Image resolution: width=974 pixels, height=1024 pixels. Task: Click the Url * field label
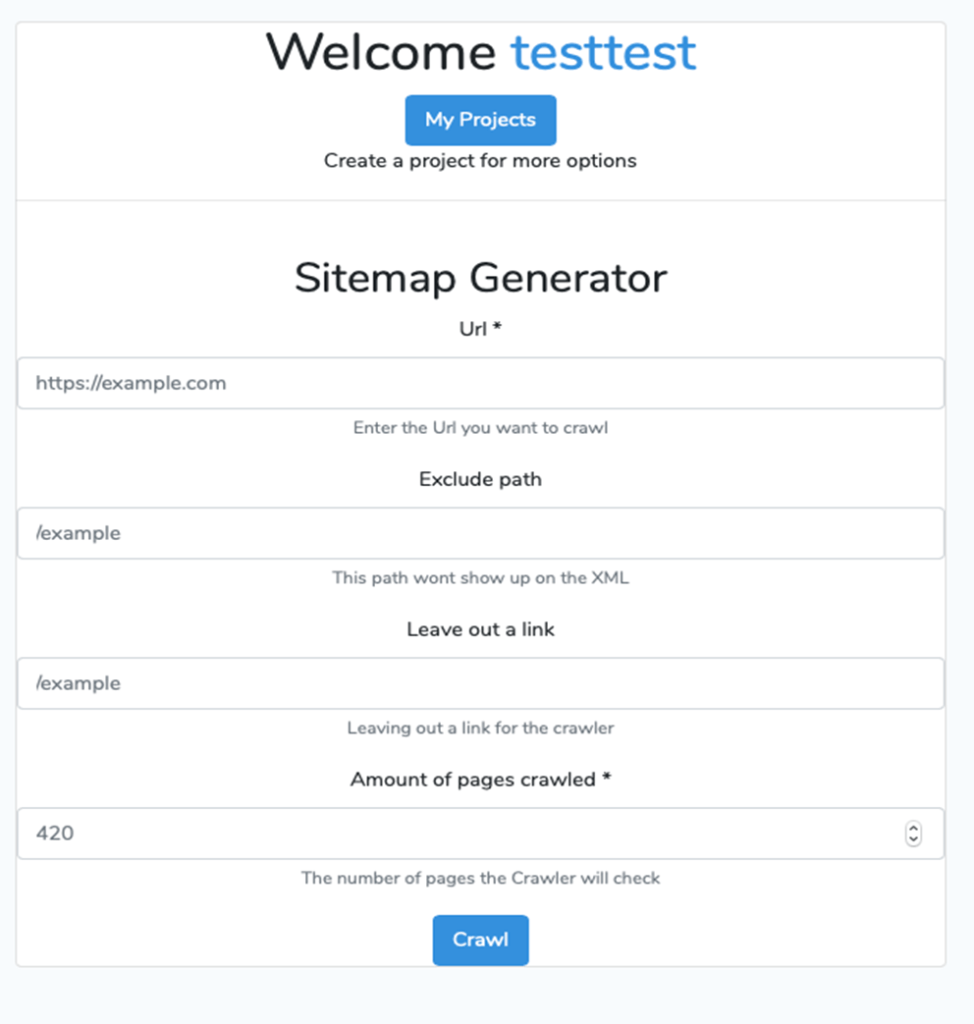(x=480, y=329)
